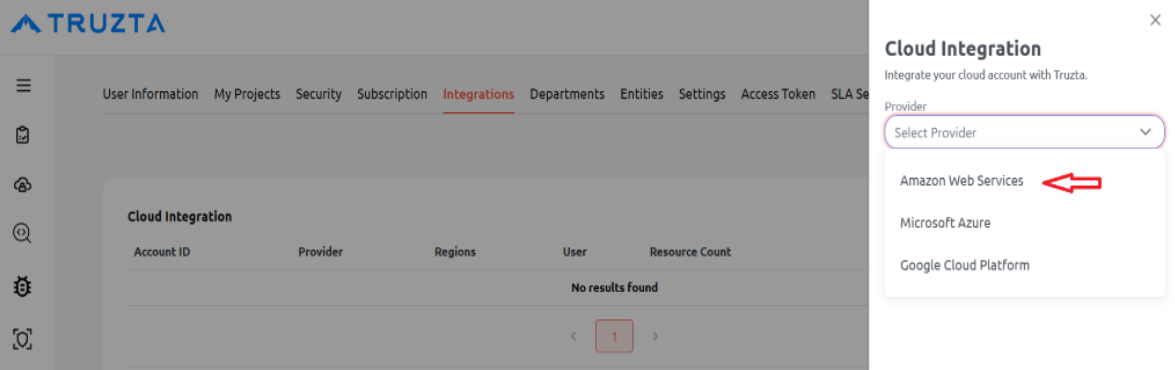The width and height of the screenshot is (1175, 370).
Task: Click the Provider dropdown chevron arrow
Action: pyautogui.click(x=1146, y=132)
